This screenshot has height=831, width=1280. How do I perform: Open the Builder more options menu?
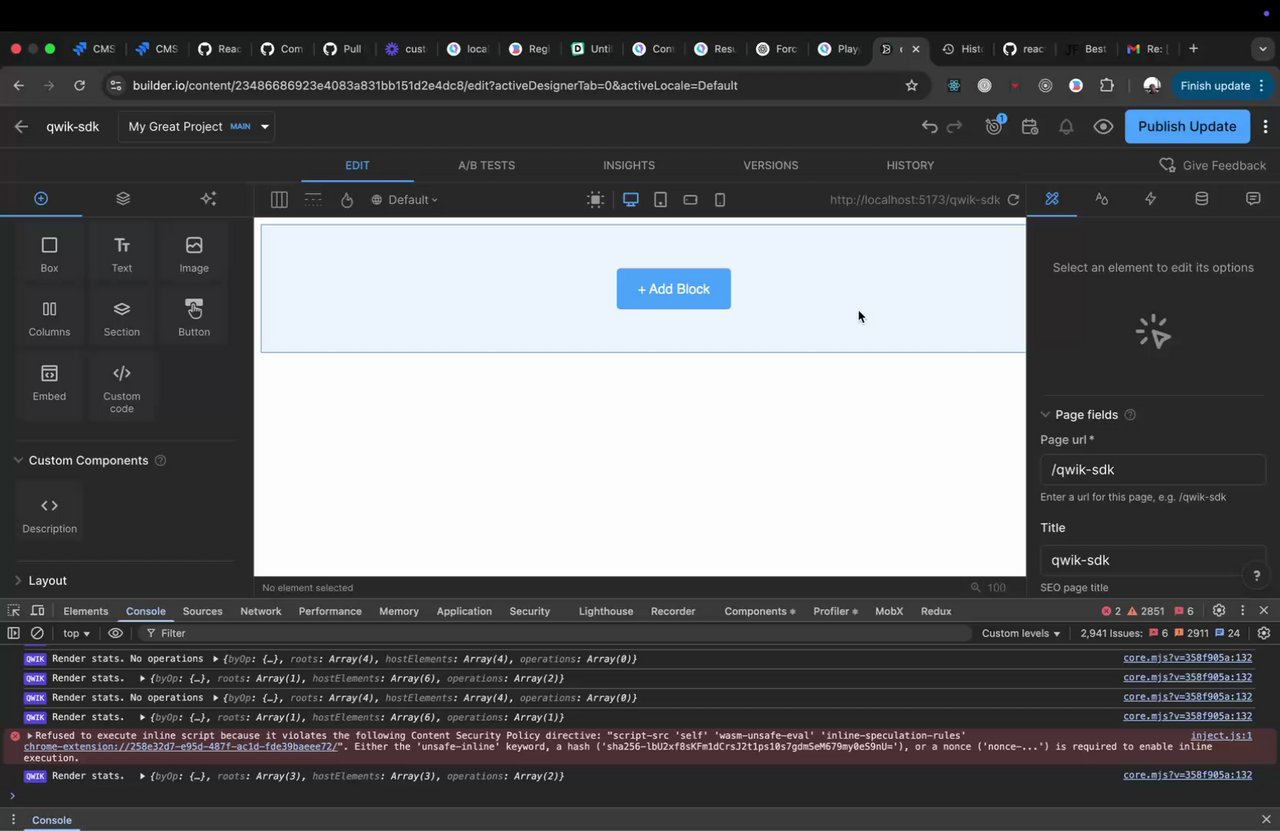1266,127
